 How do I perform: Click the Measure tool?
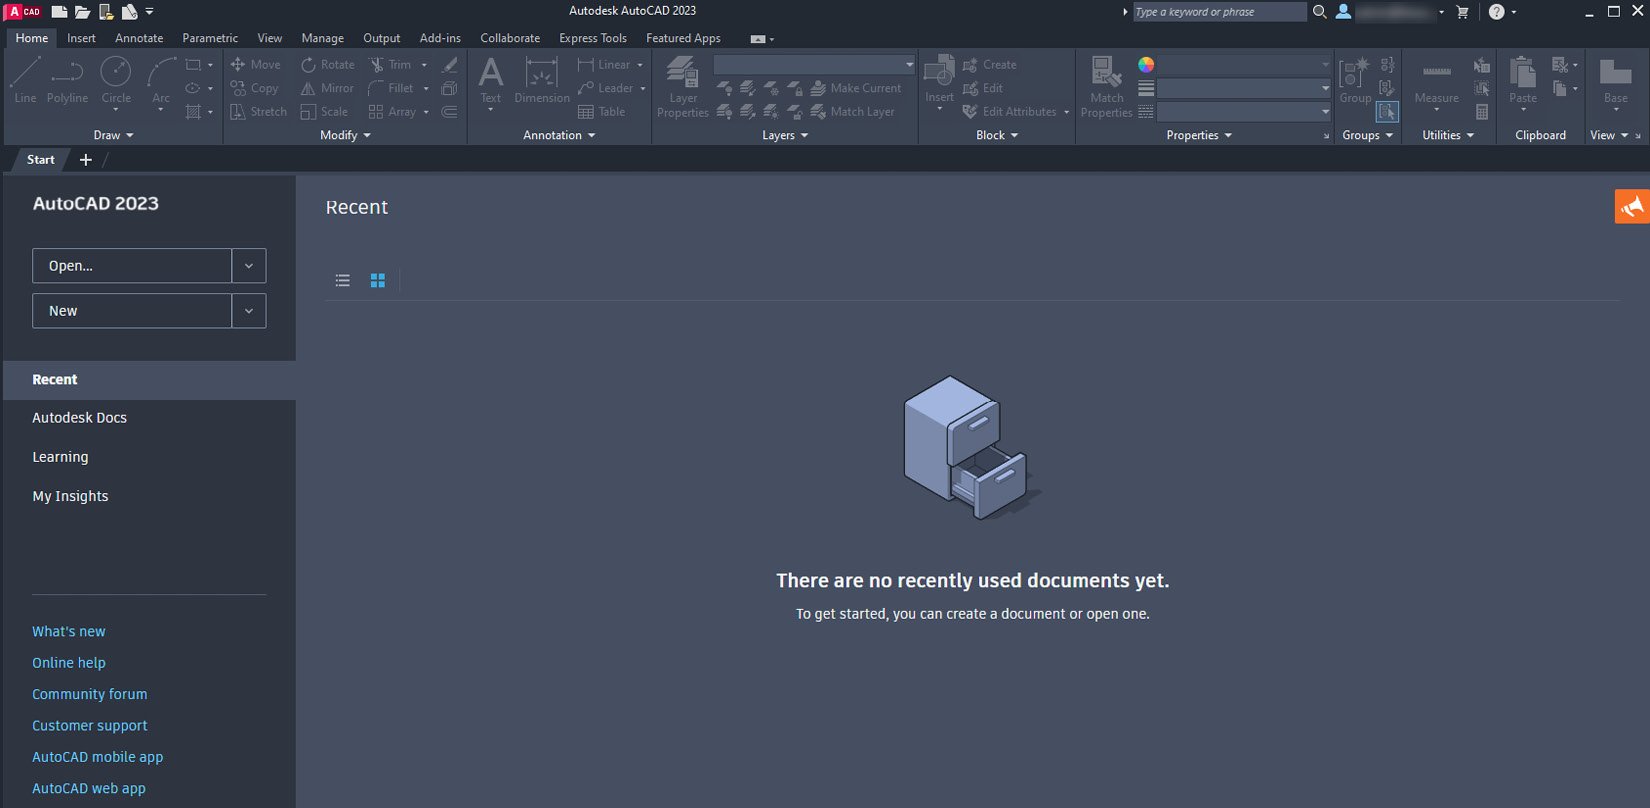(1436, 80)
